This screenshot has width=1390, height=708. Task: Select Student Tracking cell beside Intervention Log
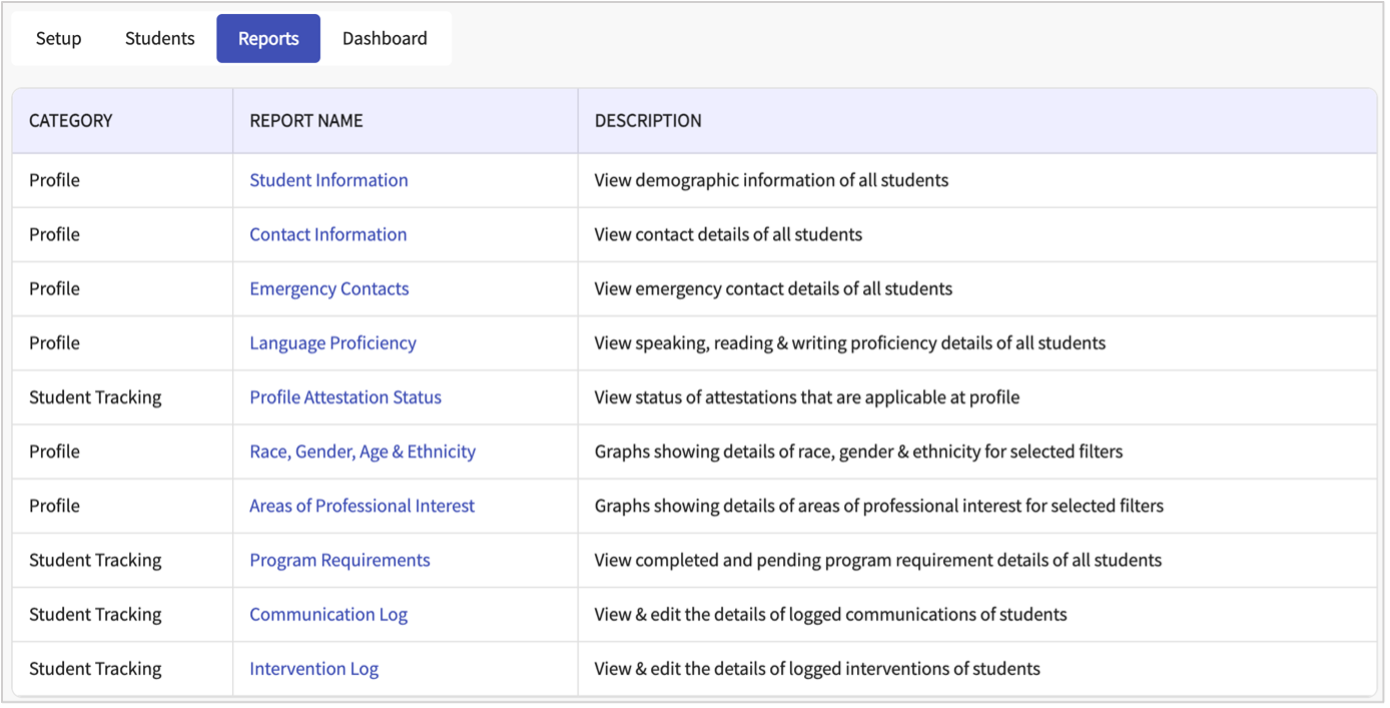(x=95, y=669)
